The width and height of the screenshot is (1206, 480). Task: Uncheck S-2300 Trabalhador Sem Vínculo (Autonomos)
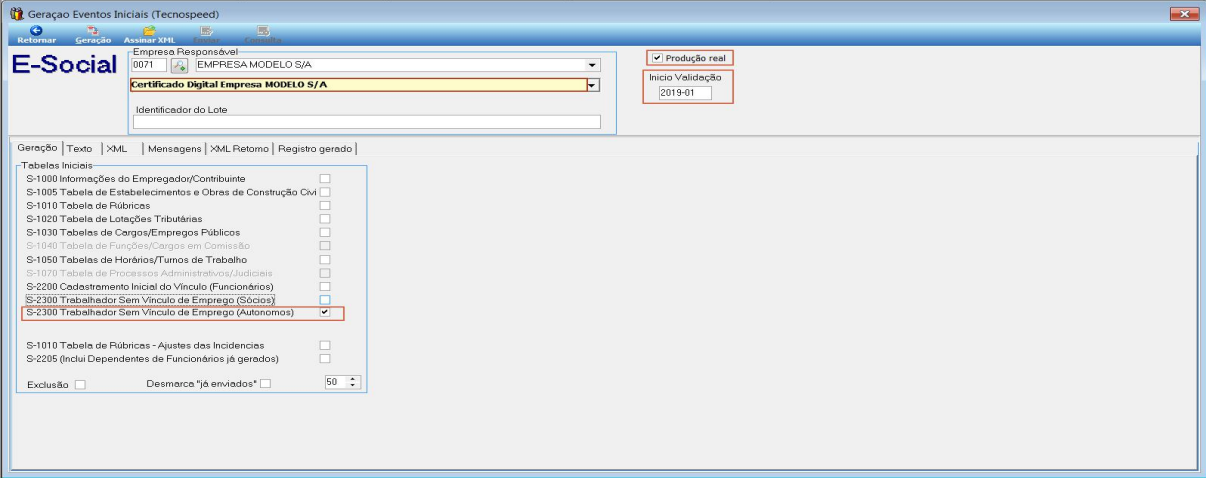324,313
